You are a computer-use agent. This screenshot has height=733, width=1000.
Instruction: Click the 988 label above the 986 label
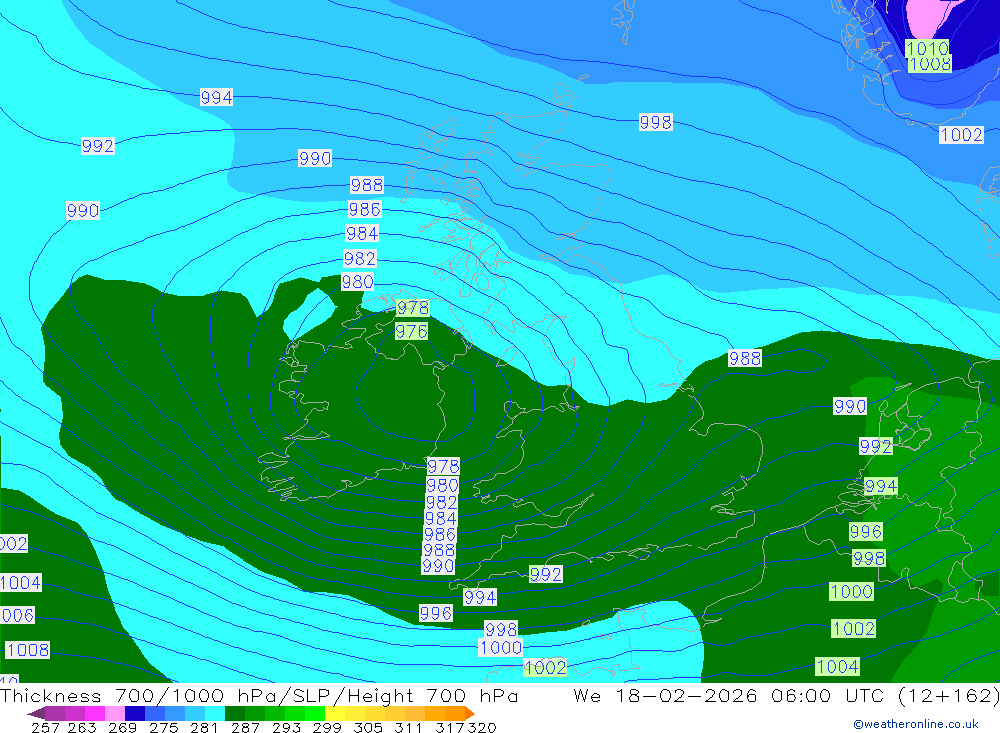click(367, 185)
